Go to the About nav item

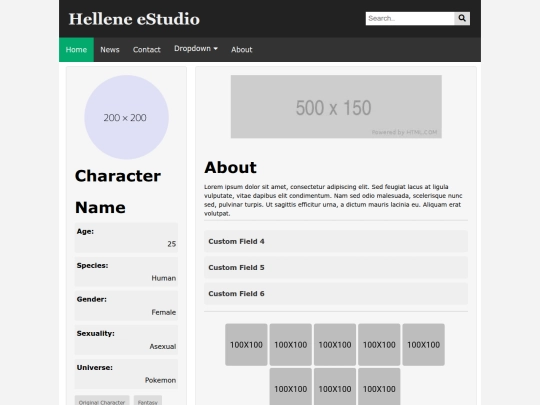point(241,50)
